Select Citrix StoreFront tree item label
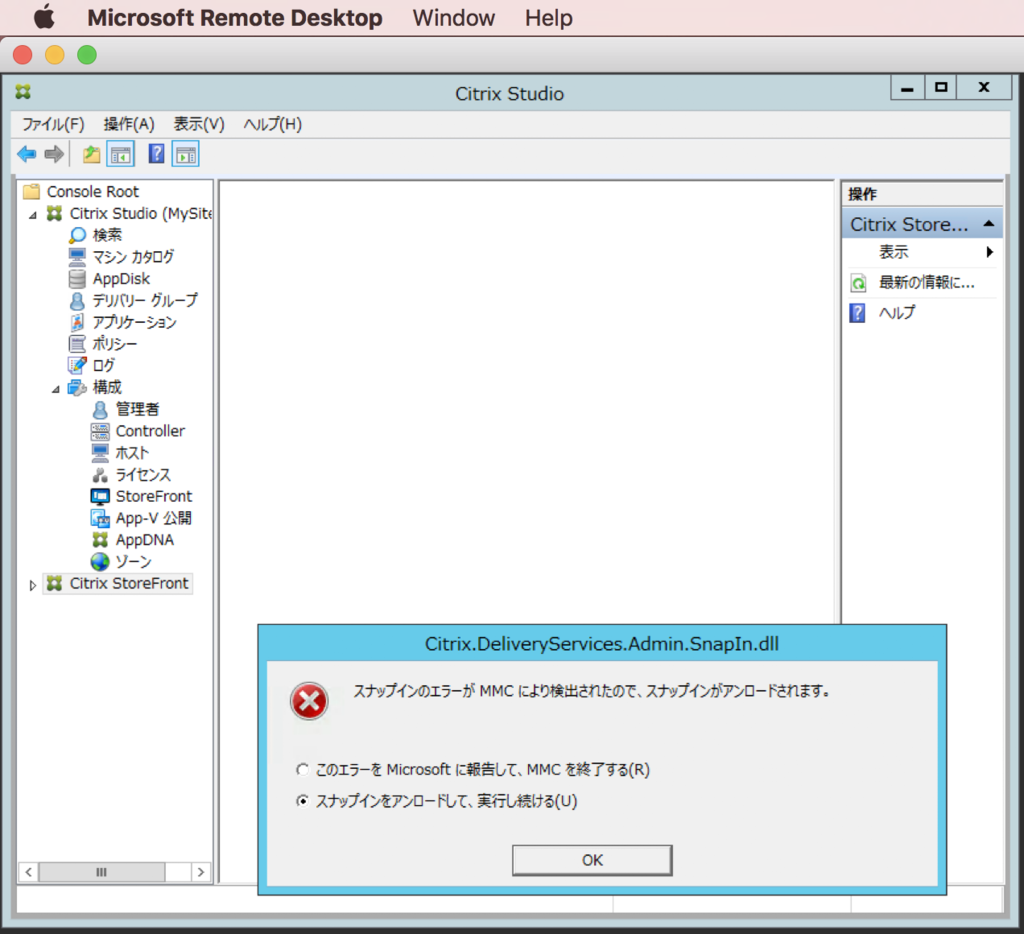This screenshot has width=1024, height=934. tap(129, 583)
